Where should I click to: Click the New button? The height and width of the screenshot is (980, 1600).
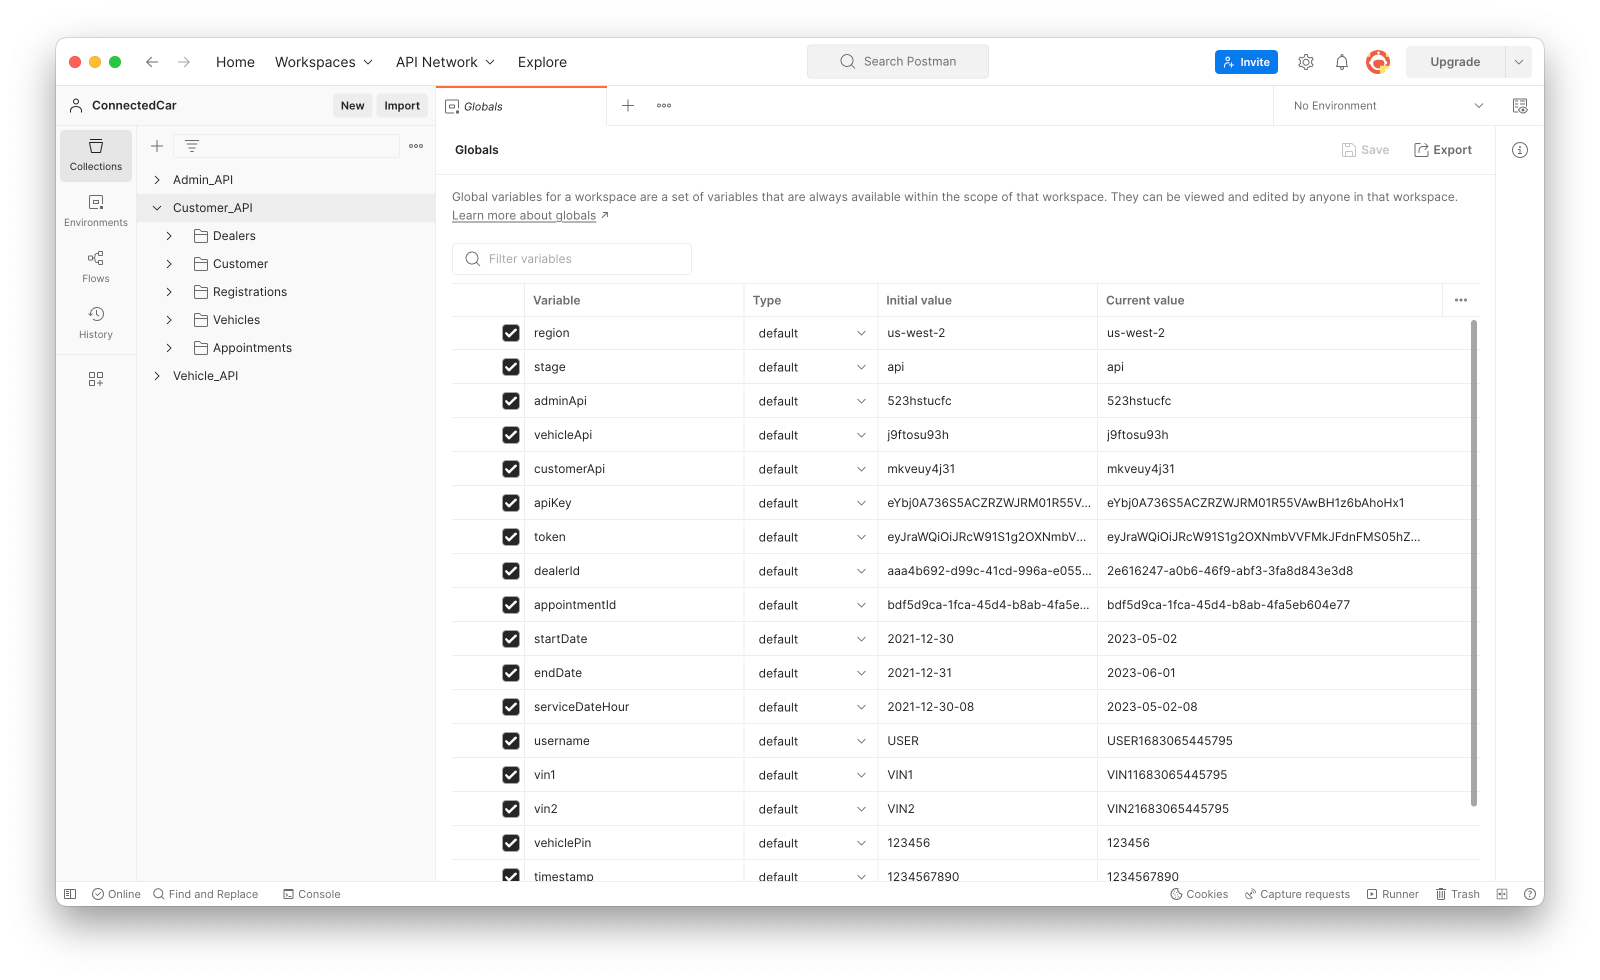click(352, 106)
